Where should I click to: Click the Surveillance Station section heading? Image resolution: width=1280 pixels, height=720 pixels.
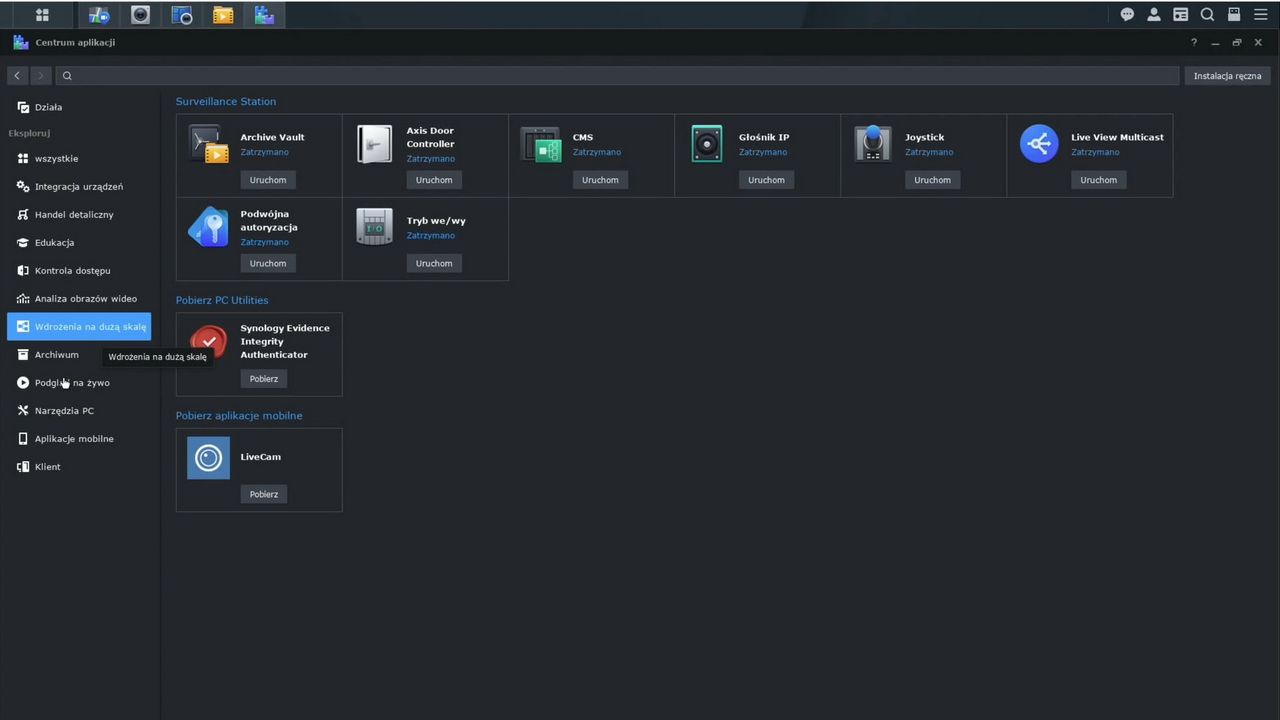click(226, 101)
